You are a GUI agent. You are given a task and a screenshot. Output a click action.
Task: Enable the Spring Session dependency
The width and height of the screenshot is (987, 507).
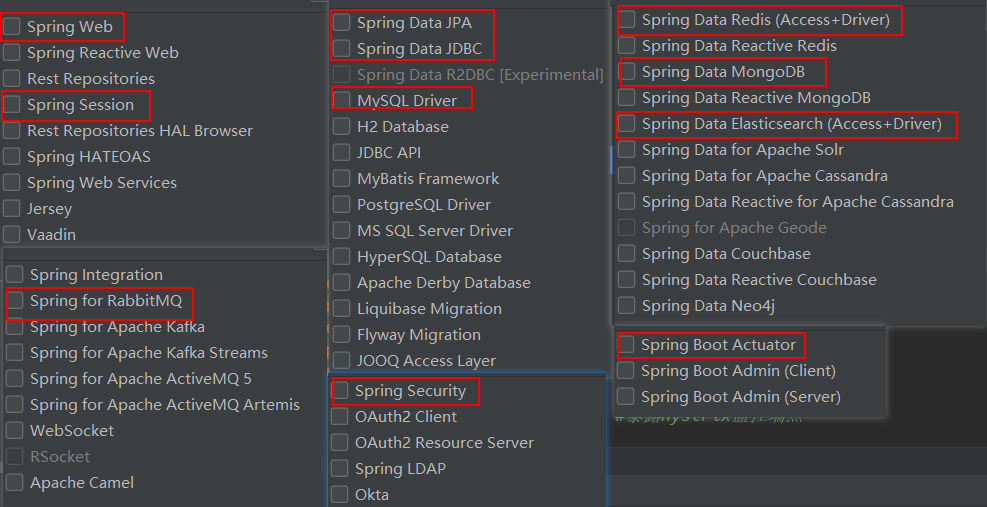(12, 105)
